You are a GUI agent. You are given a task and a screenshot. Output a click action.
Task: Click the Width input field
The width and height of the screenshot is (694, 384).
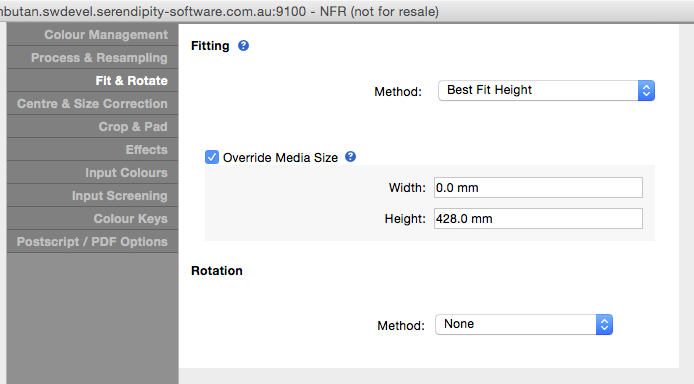tap(538, 188)
